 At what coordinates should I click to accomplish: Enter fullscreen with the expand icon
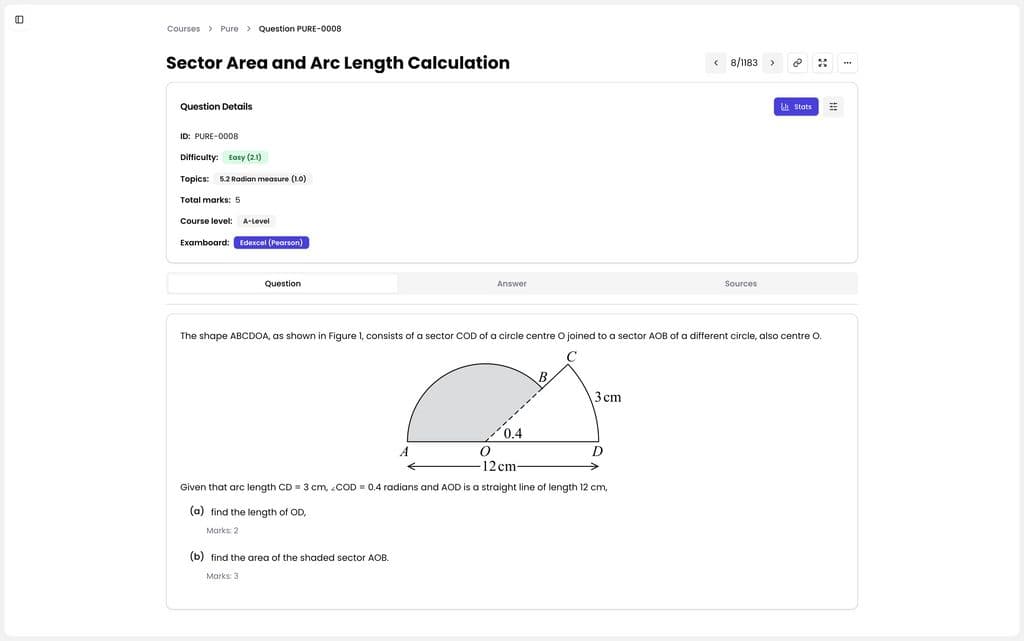[x=822, y=63]
